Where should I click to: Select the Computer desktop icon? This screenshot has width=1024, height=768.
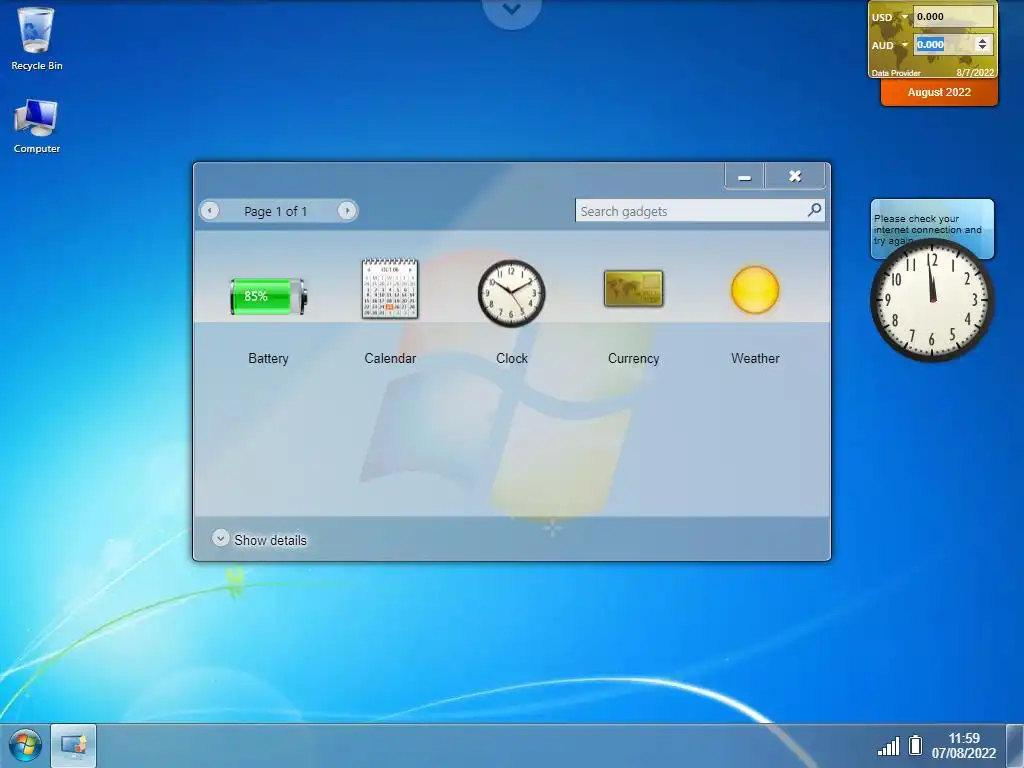[37, 126]
